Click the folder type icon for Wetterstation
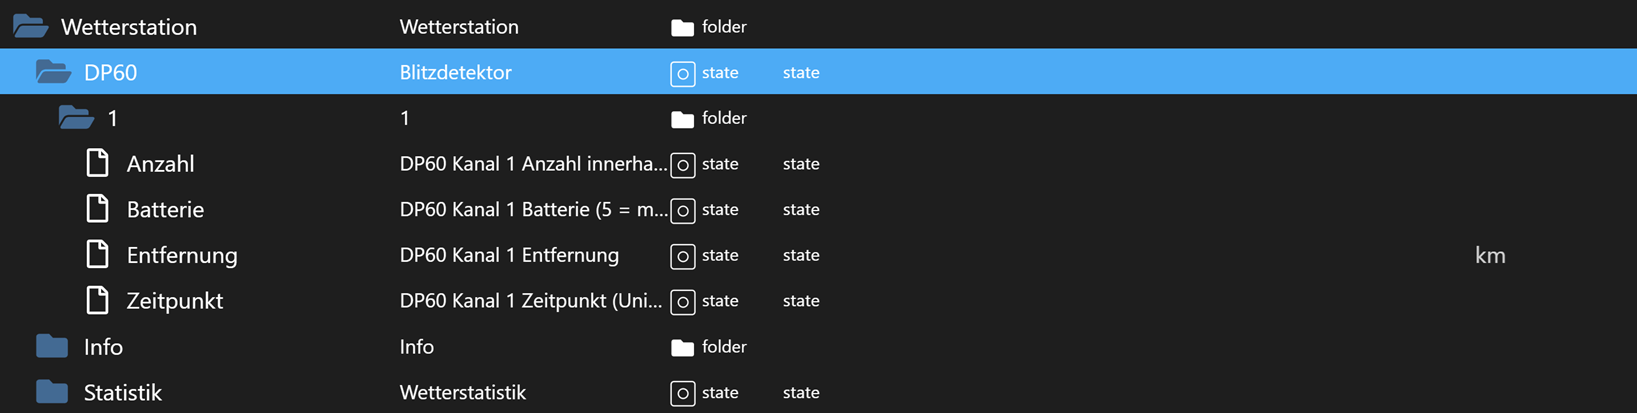The width and height of the screenshot is (1637, 413). pos(682,28)
